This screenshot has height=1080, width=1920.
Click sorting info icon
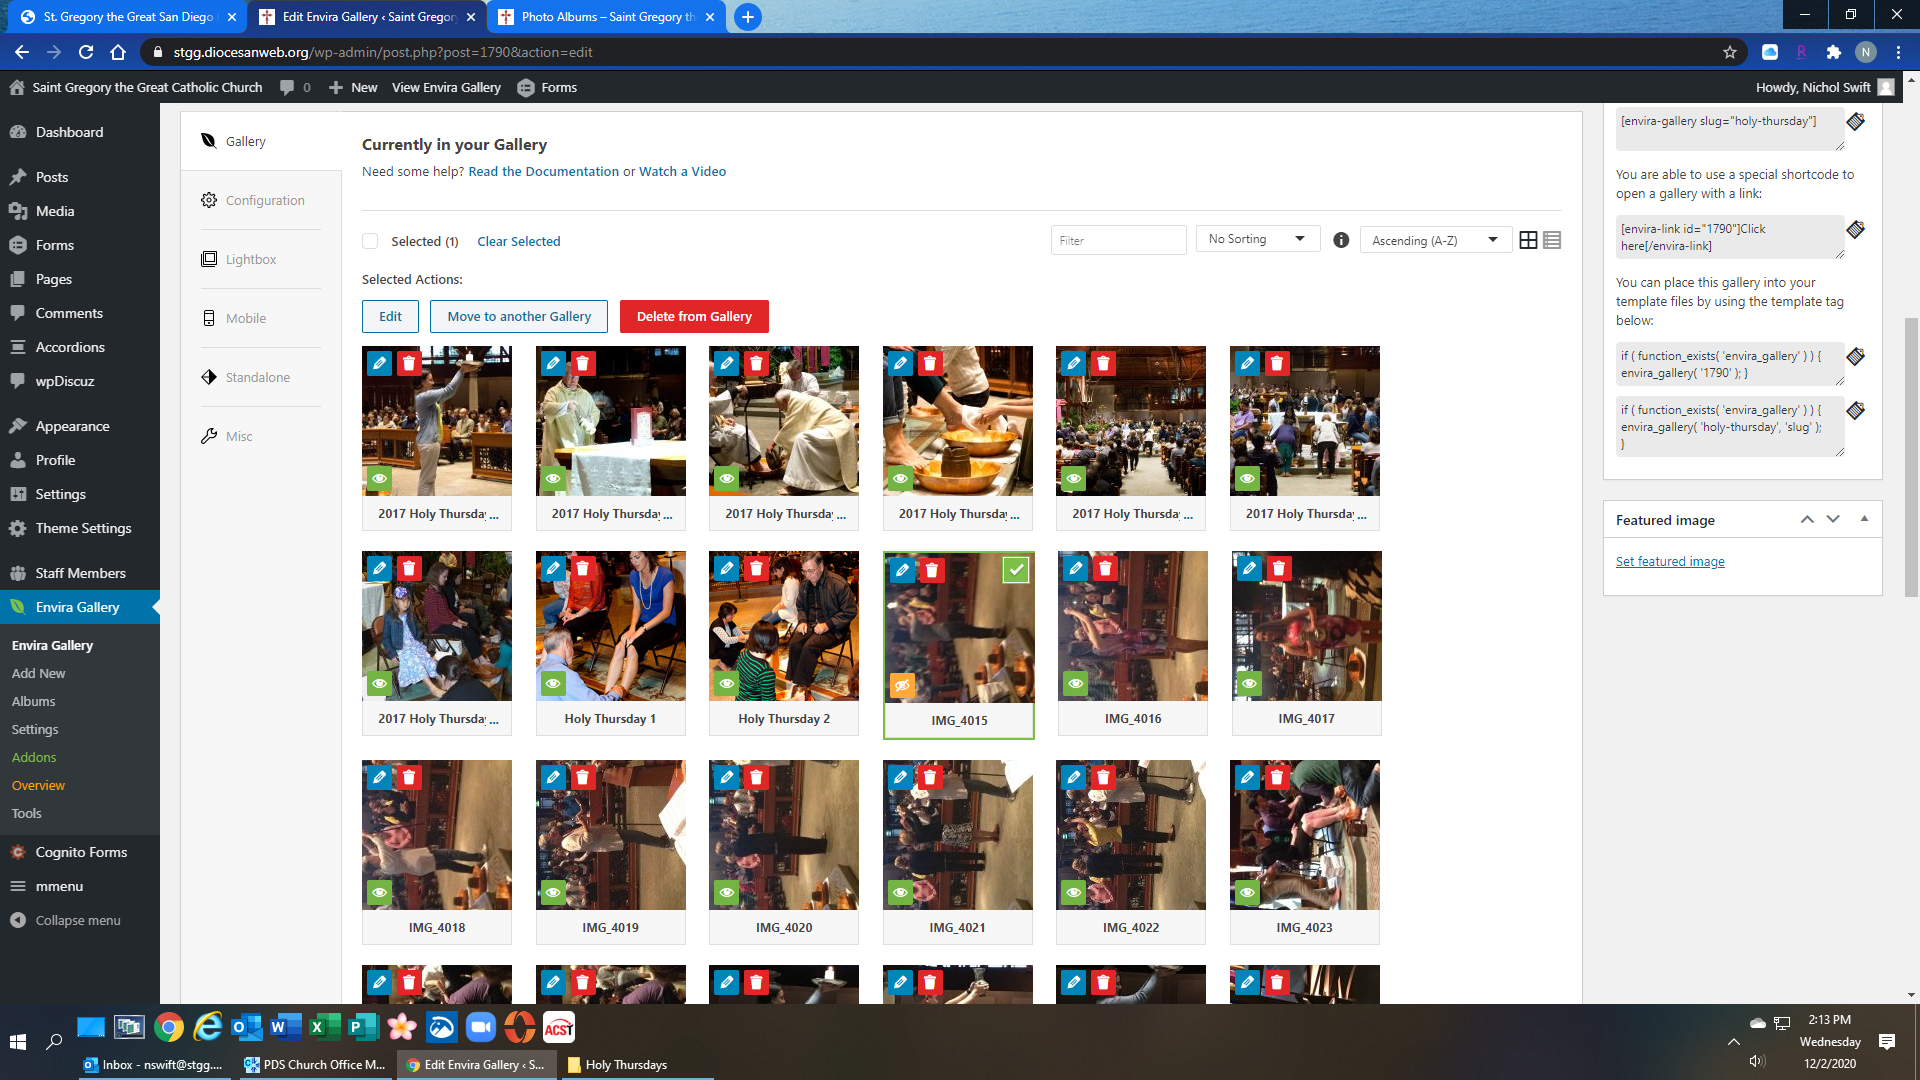1341,240
